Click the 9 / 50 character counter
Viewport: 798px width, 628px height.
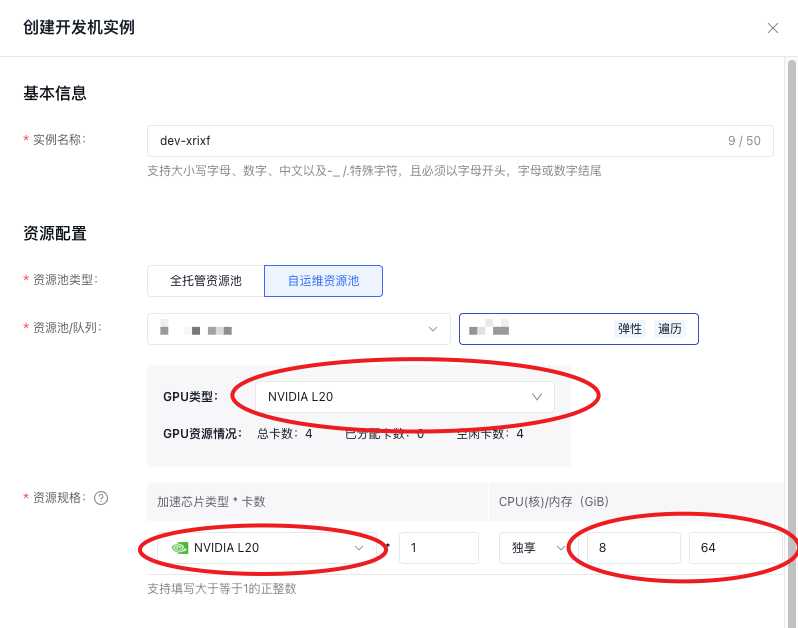coord(743,141)
